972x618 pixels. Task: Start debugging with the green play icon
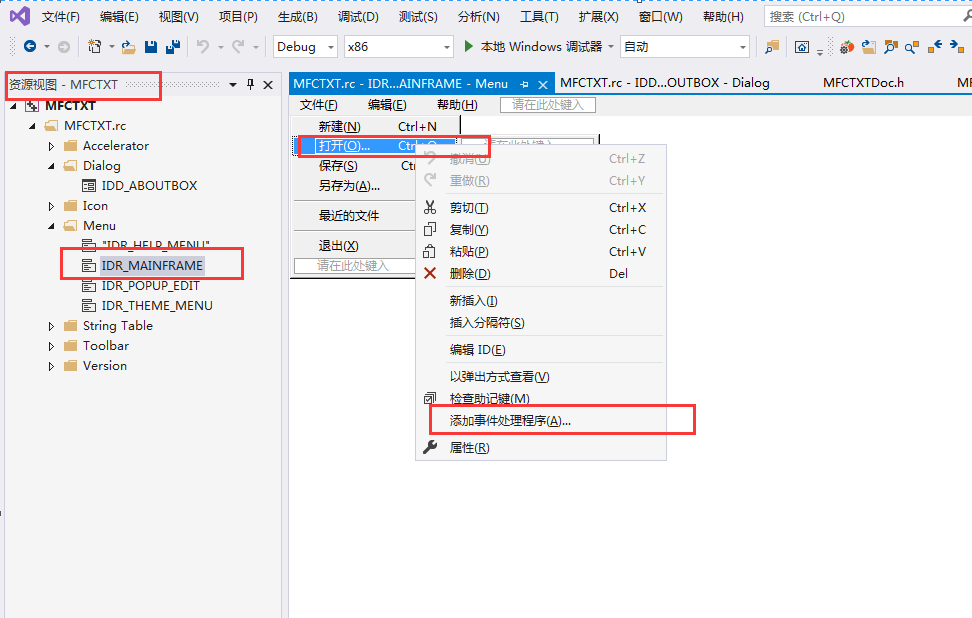pos(466,46)
